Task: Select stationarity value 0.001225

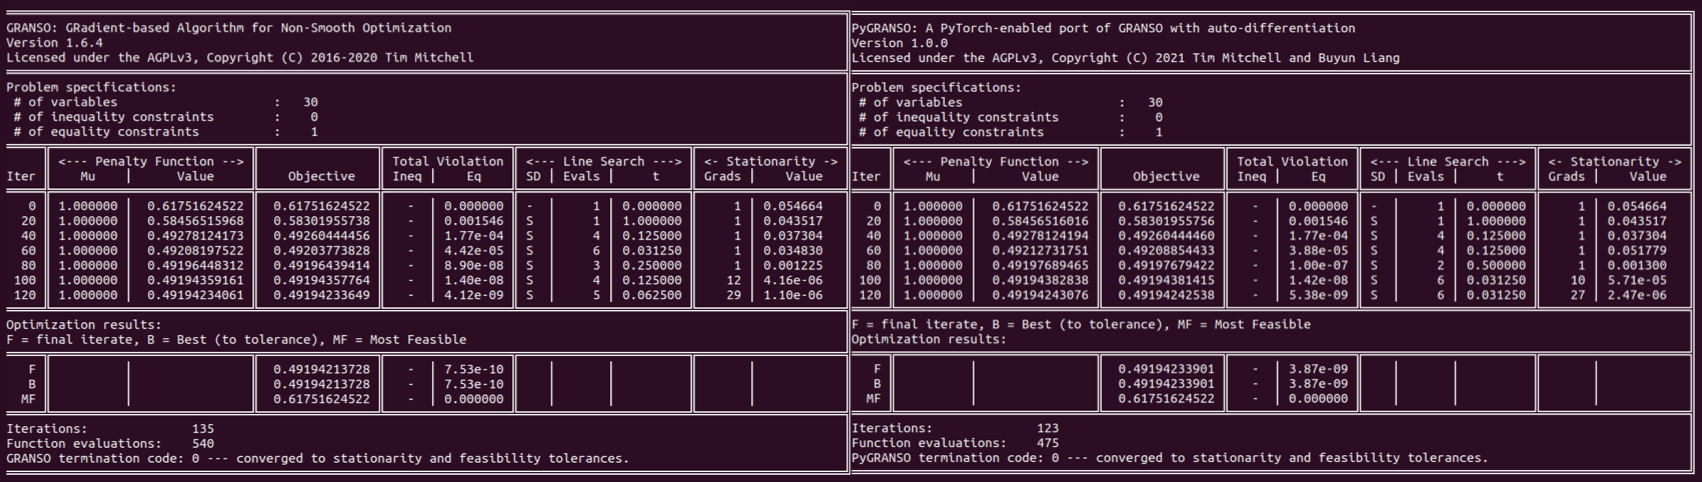Action: (793, 266)
